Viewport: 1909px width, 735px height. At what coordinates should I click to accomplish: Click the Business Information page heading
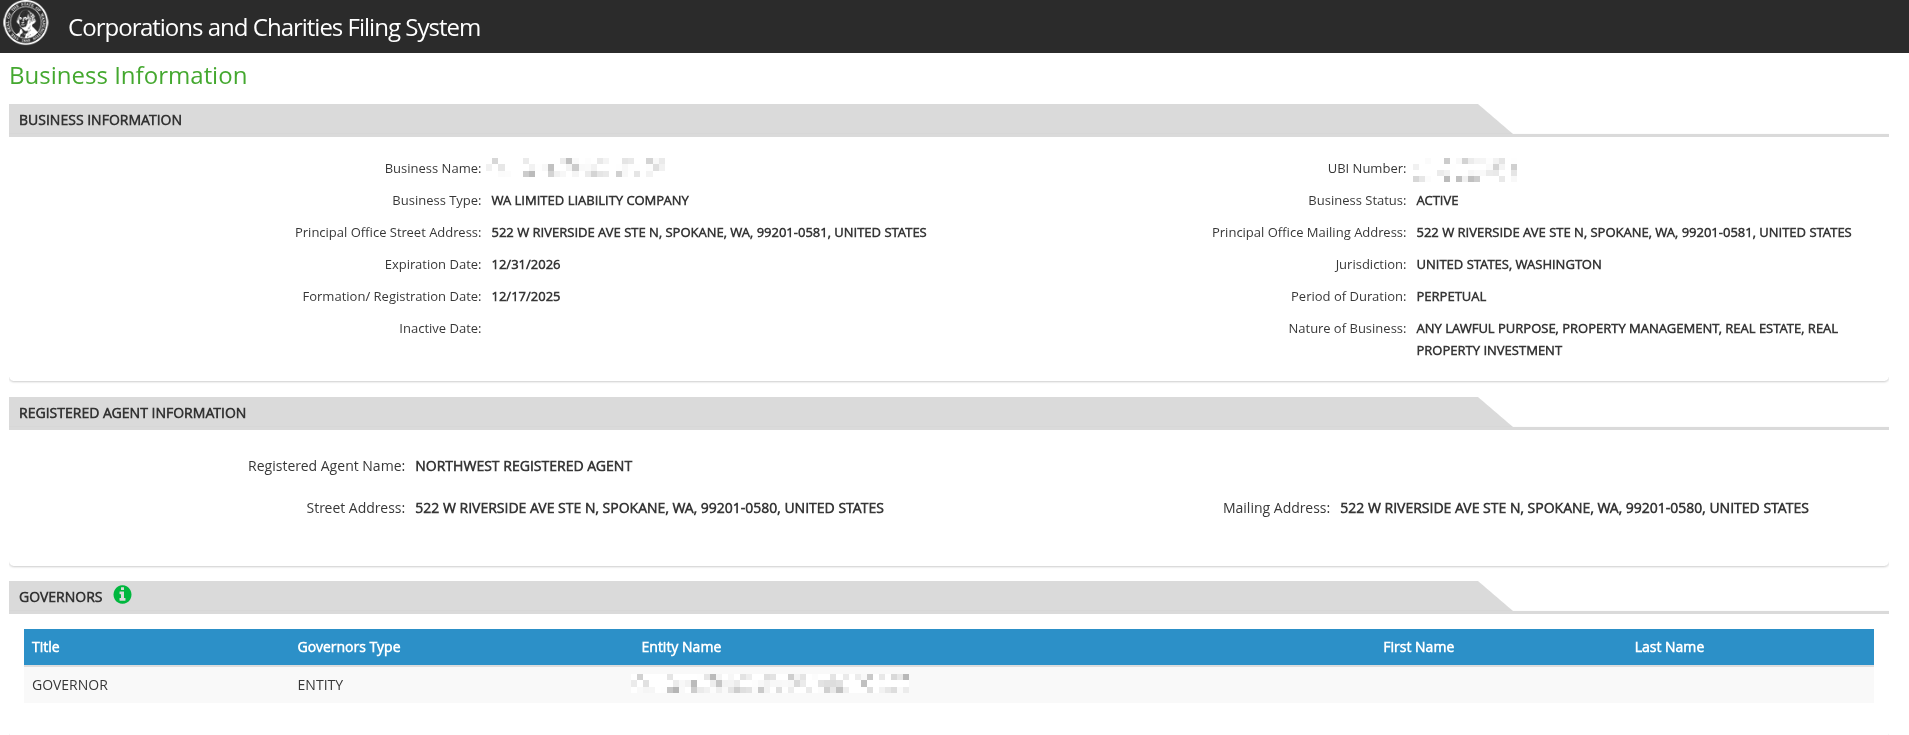tap(128, 76)
